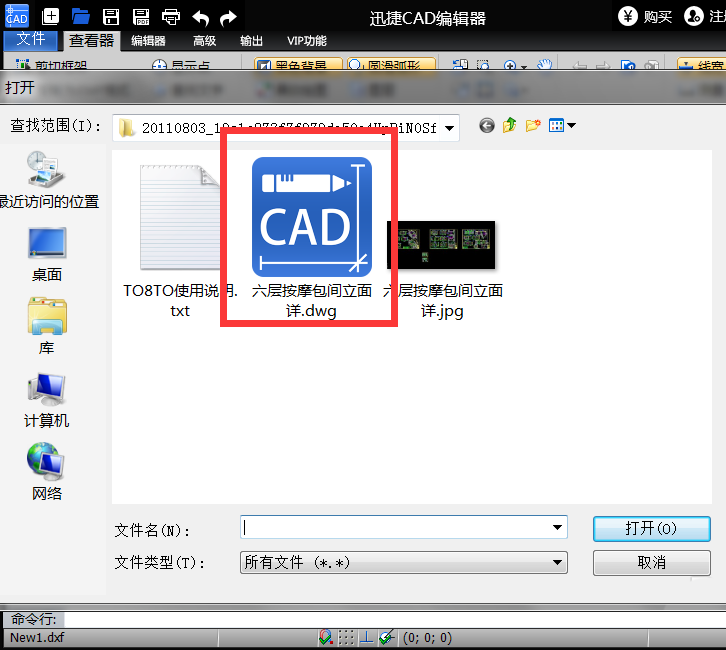Click the Undo arrow icon

click(200, 16)
